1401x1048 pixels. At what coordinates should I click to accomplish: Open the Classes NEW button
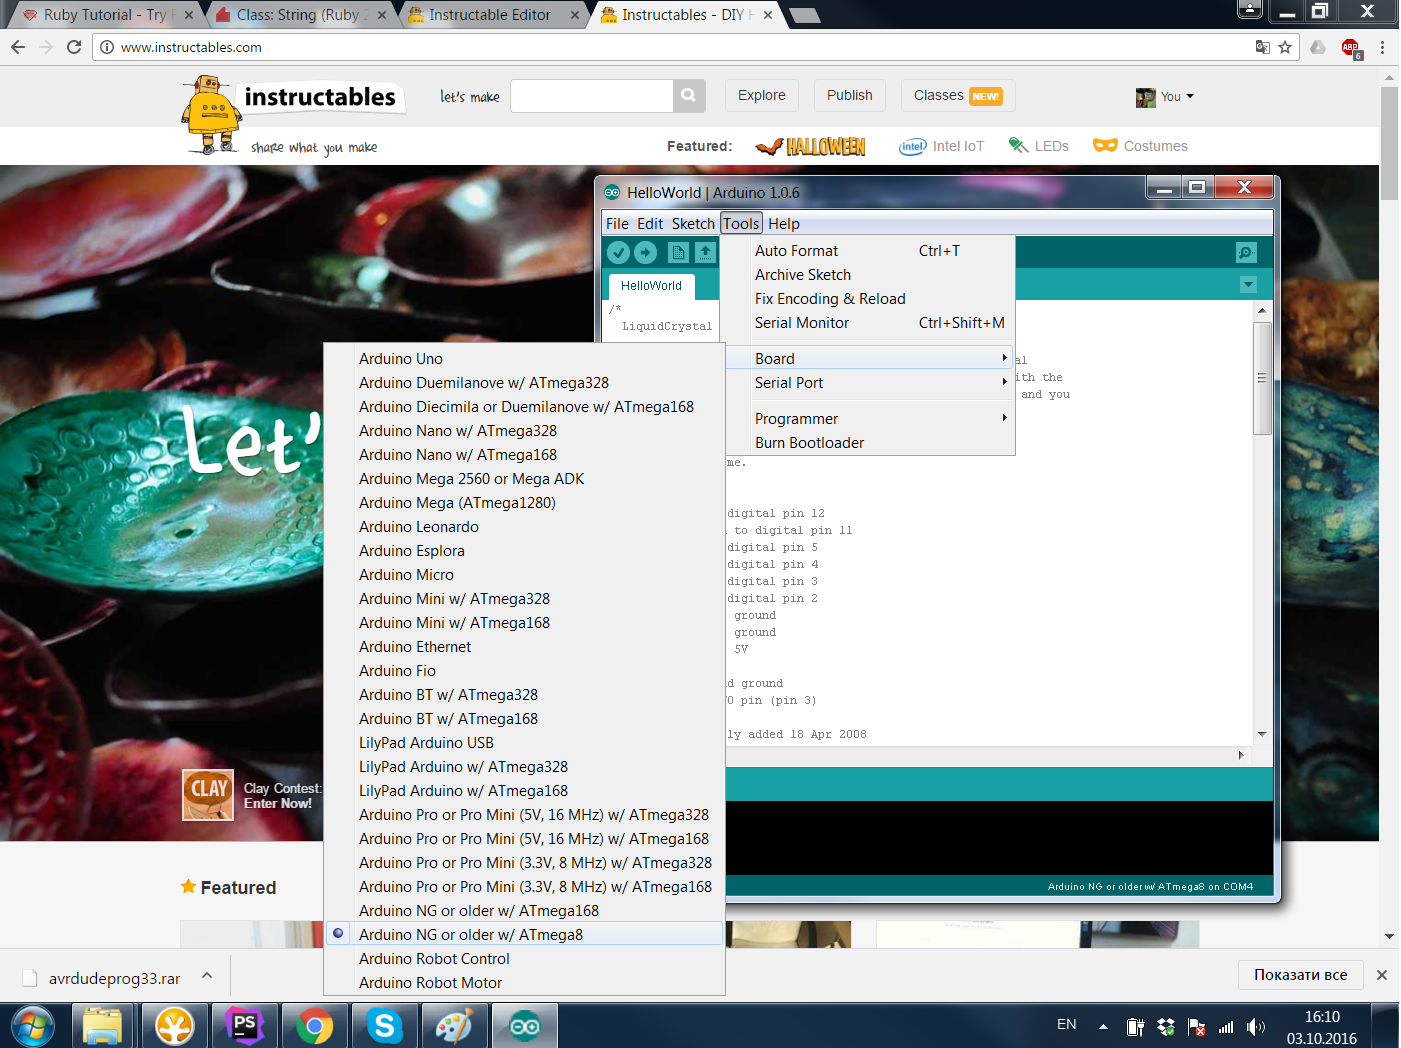click(x=958, y=96)
